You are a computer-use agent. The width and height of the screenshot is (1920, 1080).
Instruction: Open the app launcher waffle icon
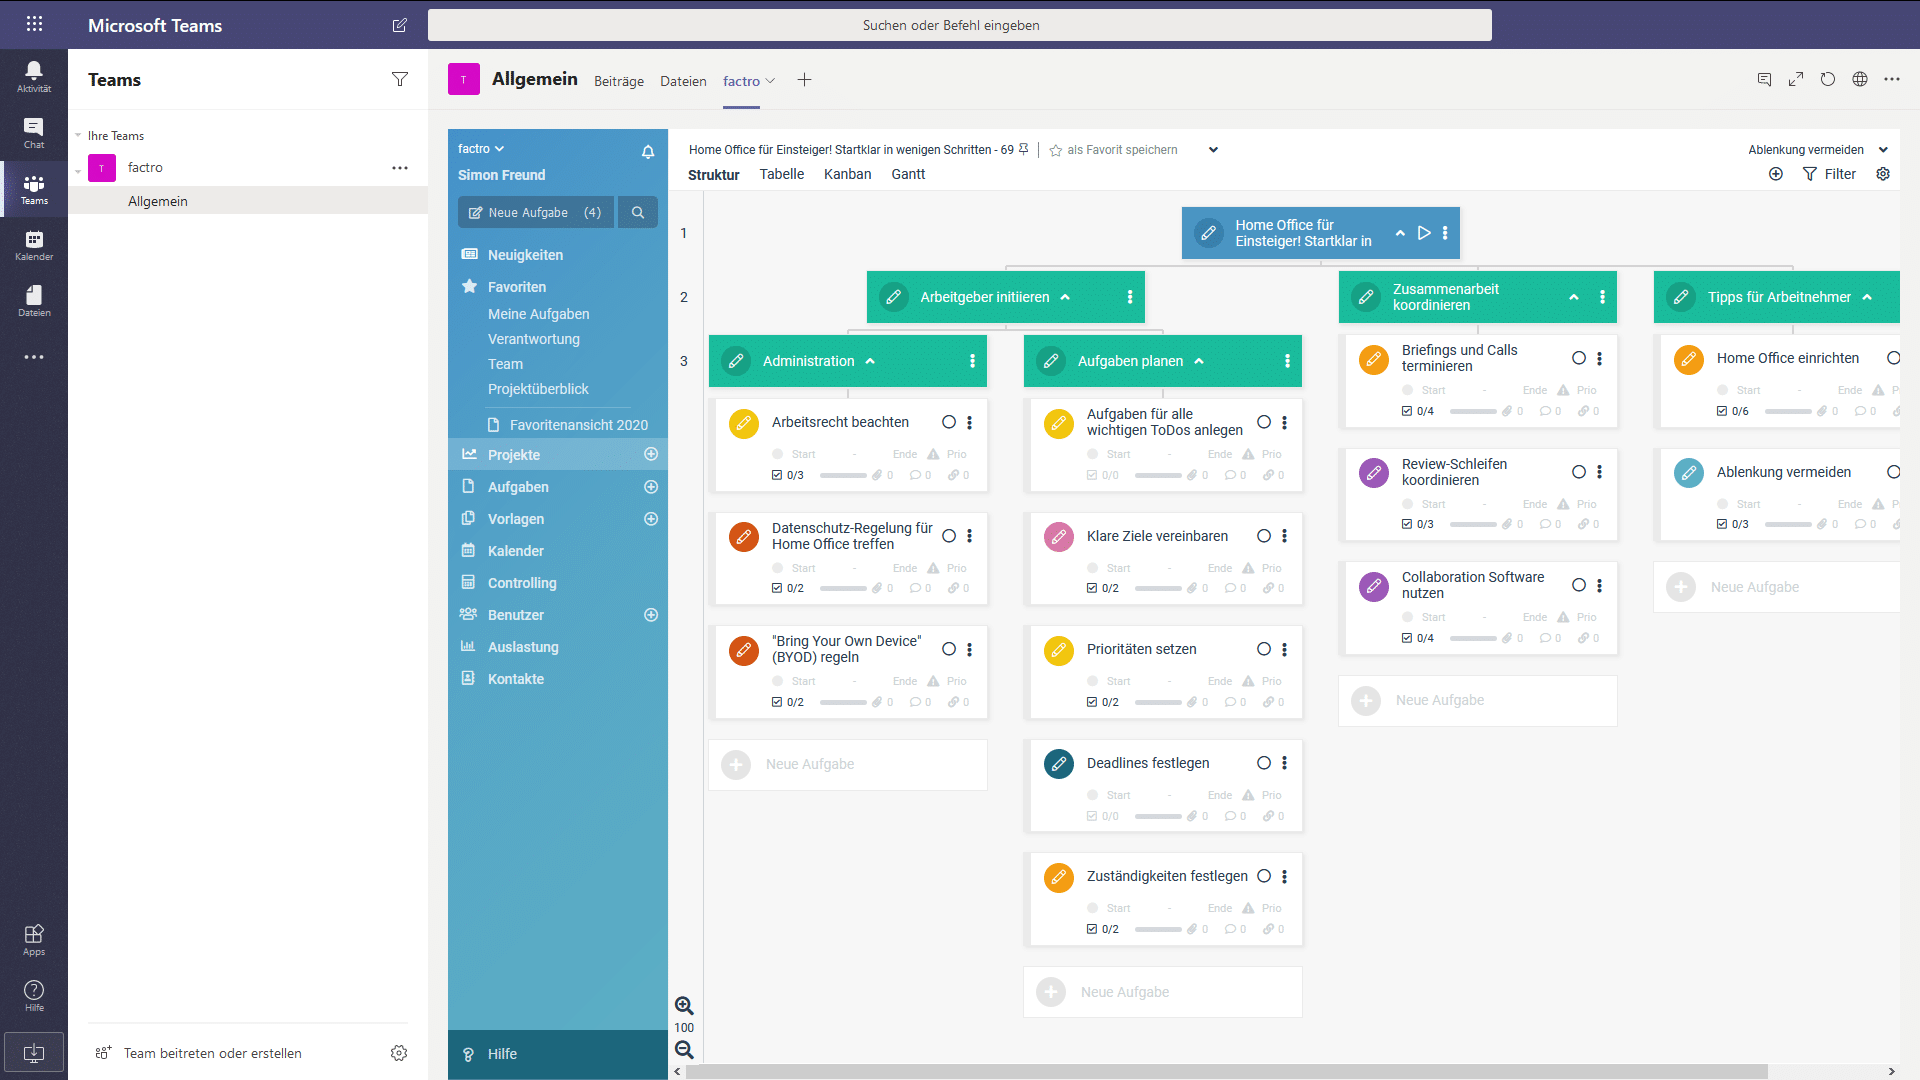click(x=34, y=24)
